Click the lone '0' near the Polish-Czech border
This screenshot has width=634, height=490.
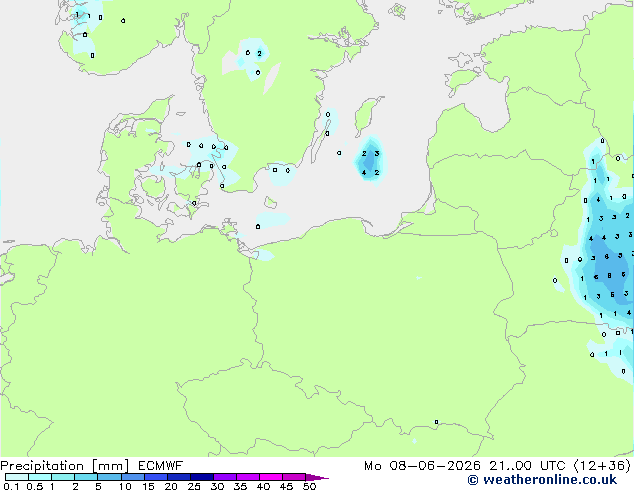pos(436,422)
